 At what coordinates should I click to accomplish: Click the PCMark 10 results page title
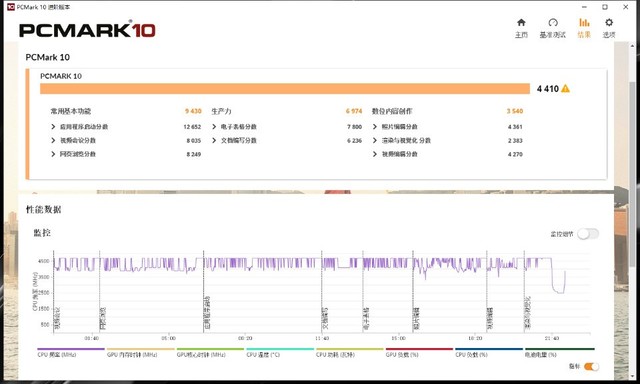(48, 57)
